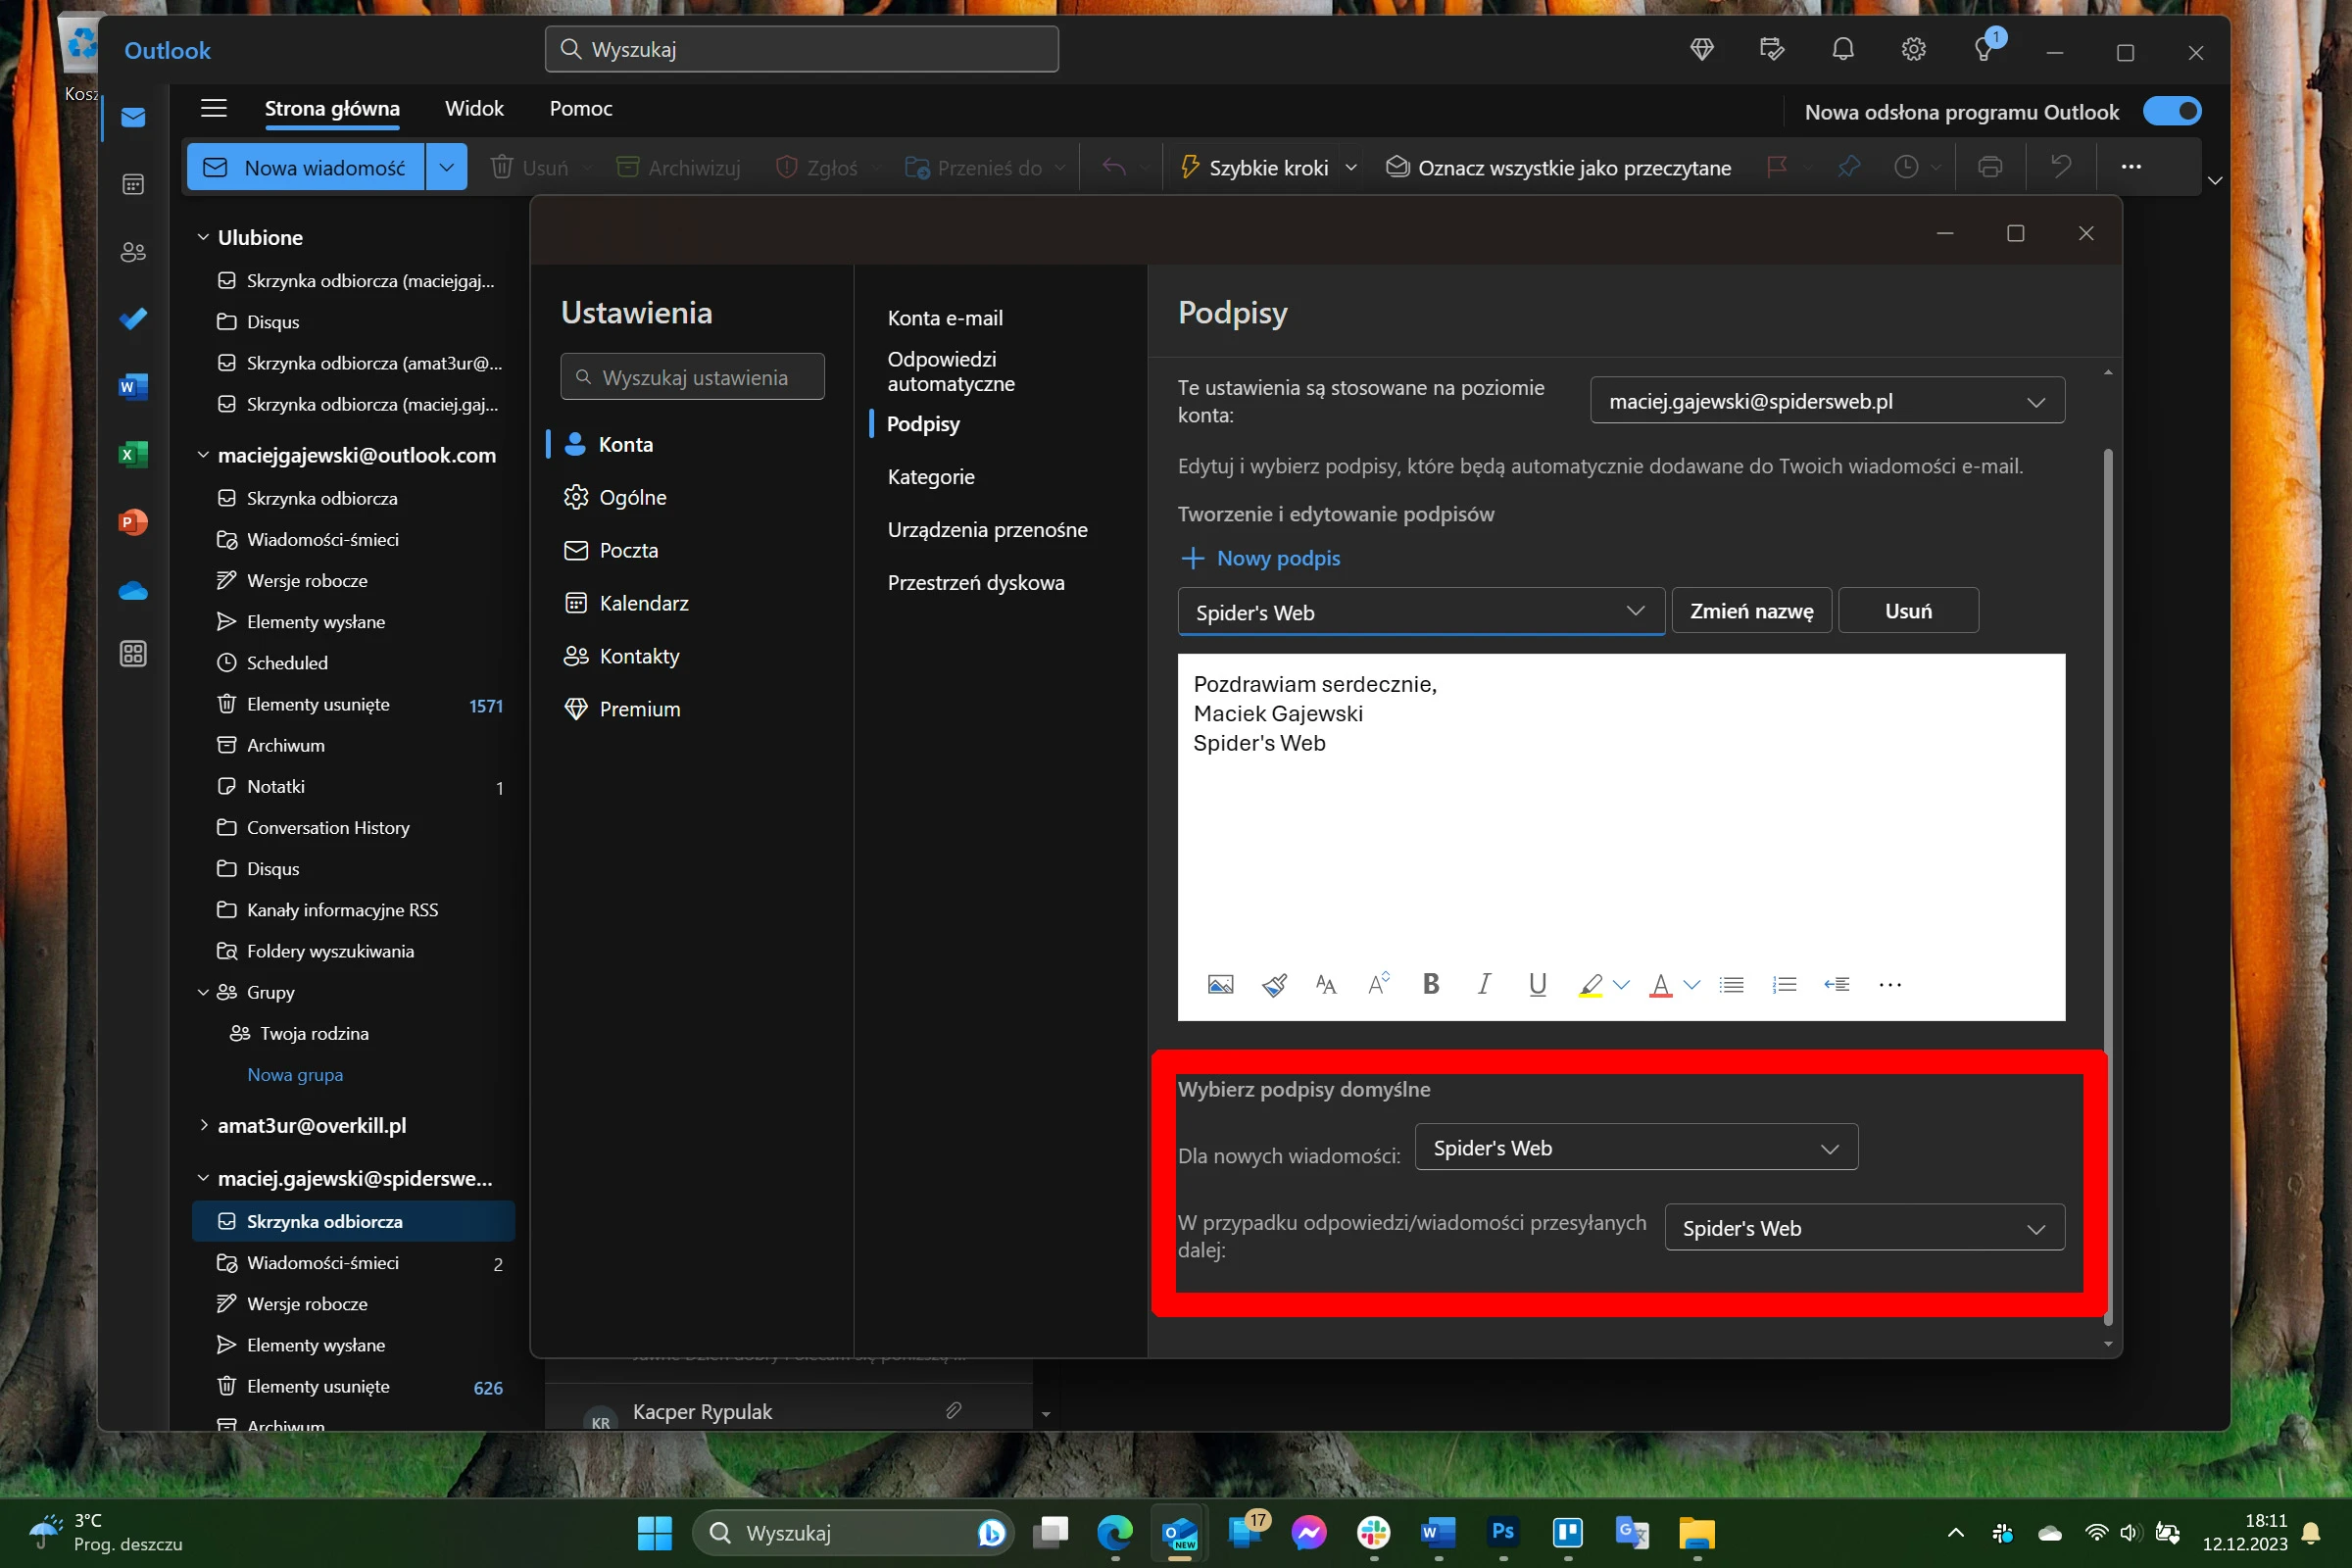
Task: Insert a picture into the signature
Action: click(x=1220, y=985)
